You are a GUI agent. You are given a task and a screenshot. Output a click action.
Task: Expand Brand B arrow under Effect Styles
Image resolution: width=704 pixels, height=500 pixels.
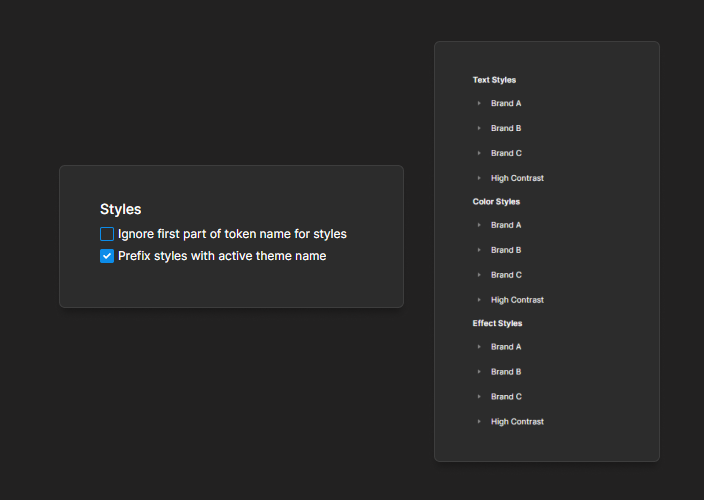click(479, 372)
